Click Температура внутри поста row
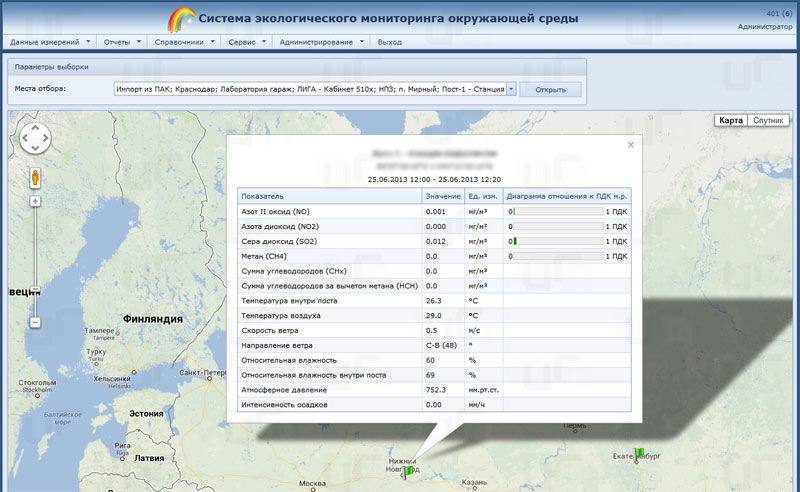Screen dimensions: 800x492 click(434, 301)
